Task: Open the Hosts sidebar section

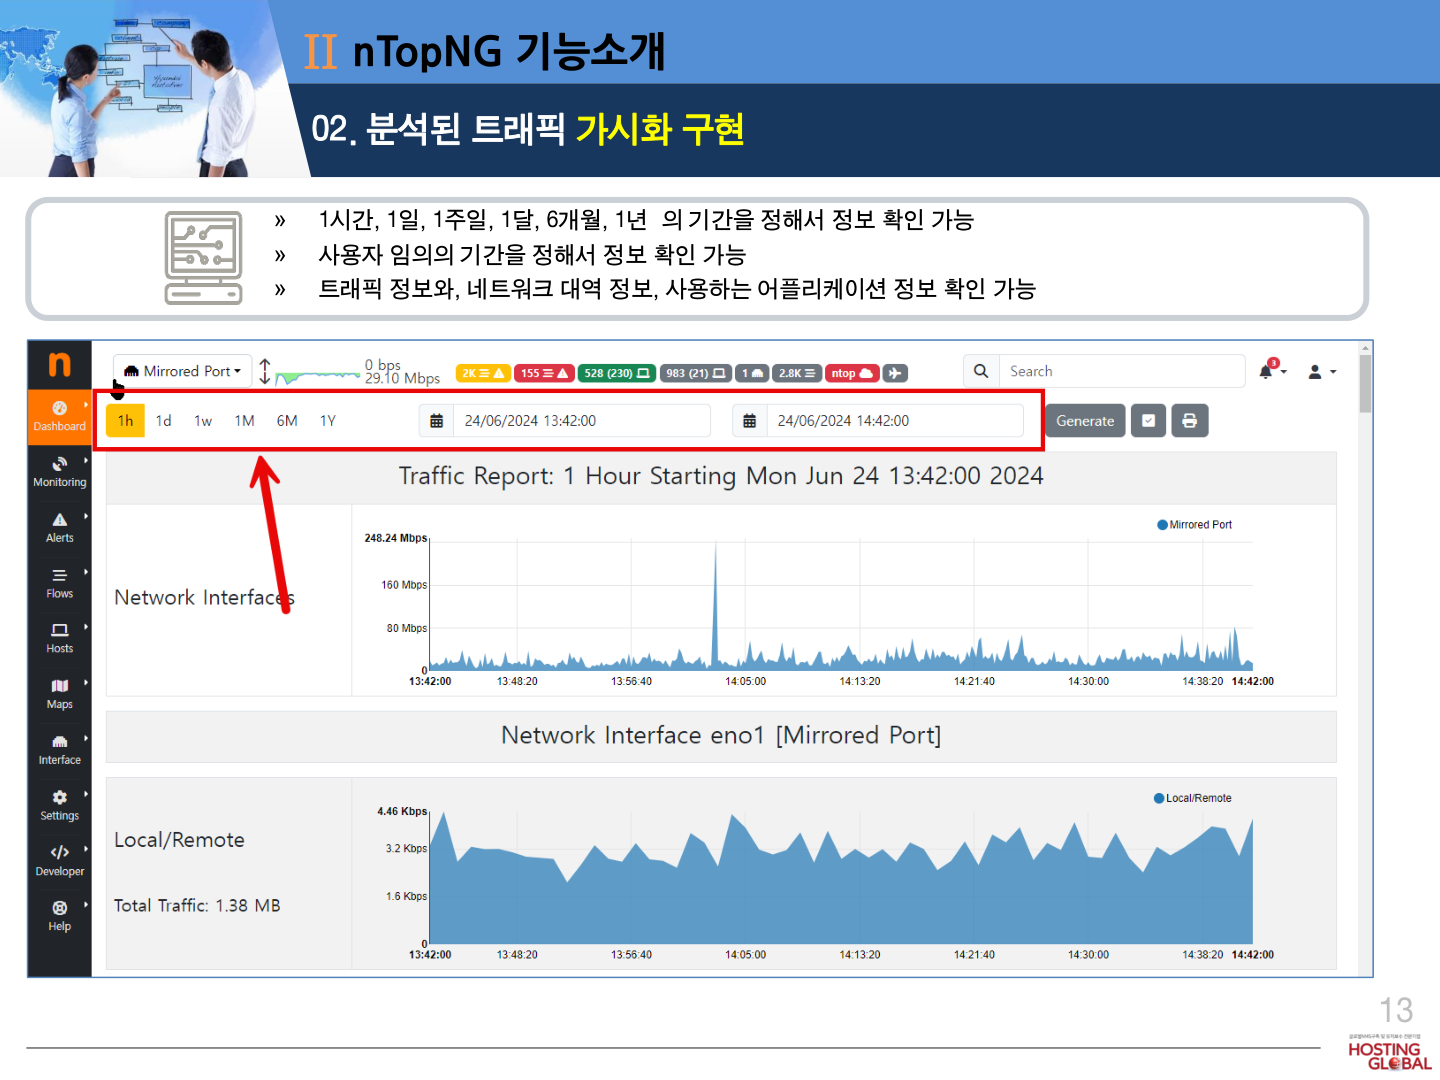Action: click(60, 639)
